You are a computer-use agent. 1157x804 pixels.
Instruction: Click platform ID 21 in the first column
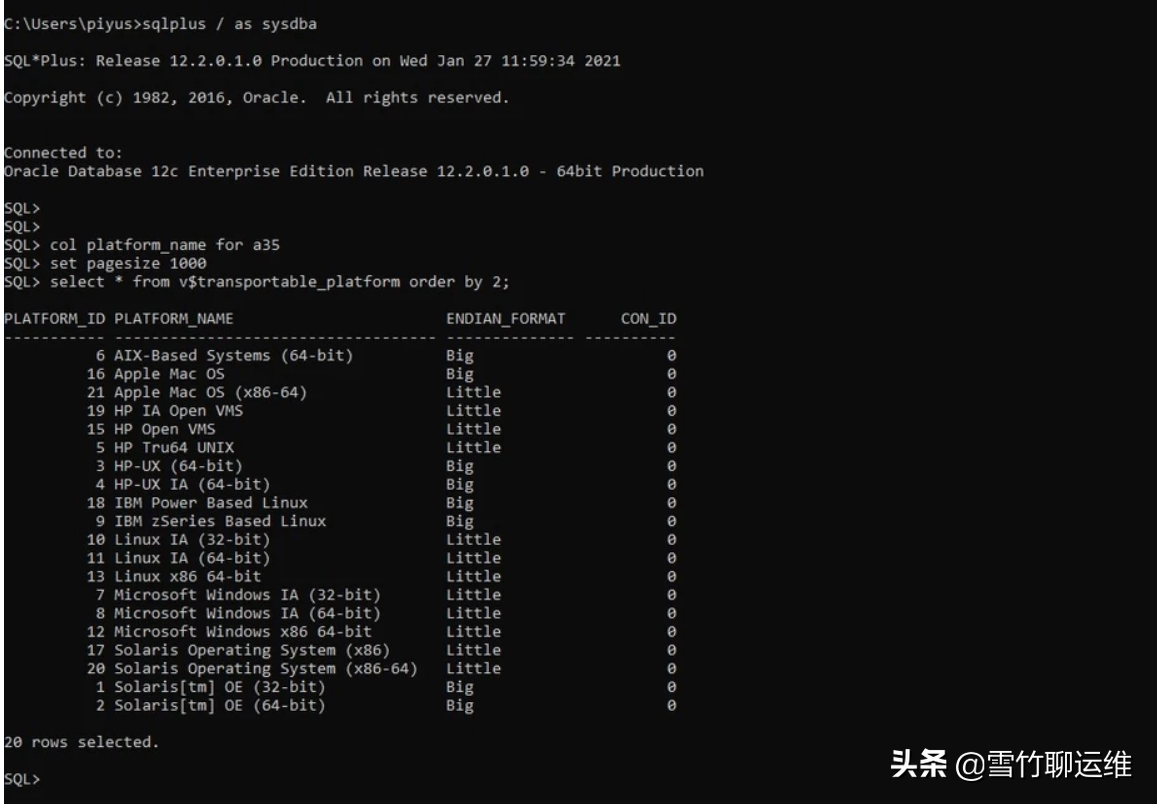coord(96,392)
